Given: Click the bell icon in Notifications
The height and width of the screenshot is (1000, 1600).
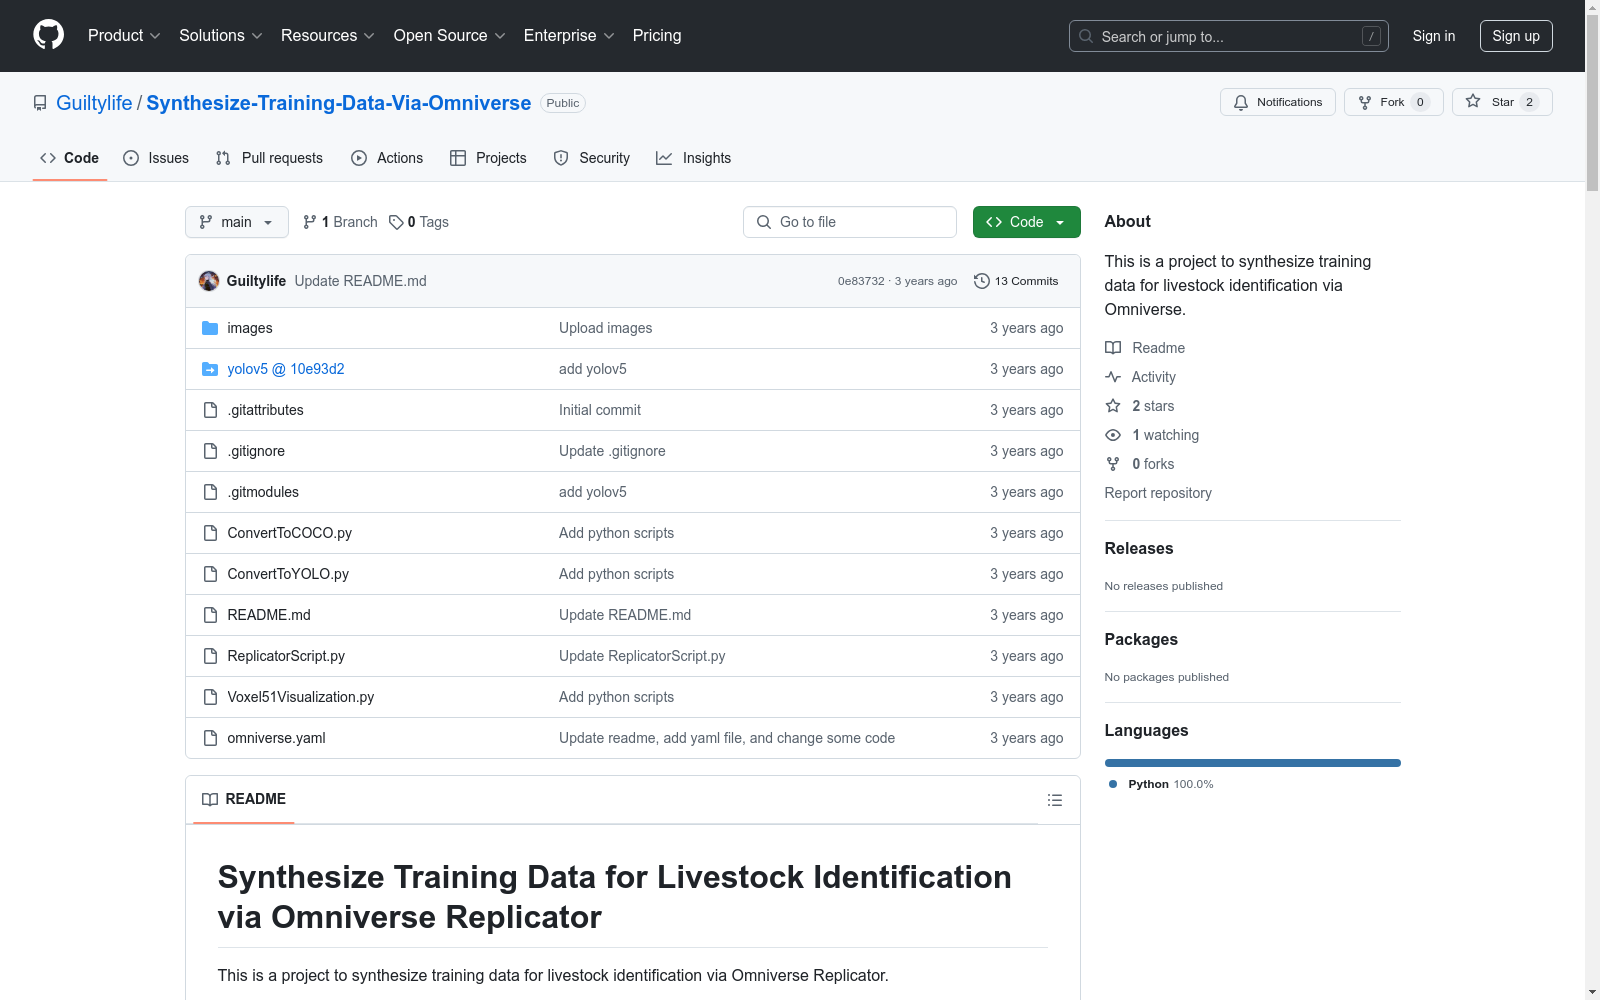Looking at the screenshot, I should pyautogui.click(x=1241, y=102).
